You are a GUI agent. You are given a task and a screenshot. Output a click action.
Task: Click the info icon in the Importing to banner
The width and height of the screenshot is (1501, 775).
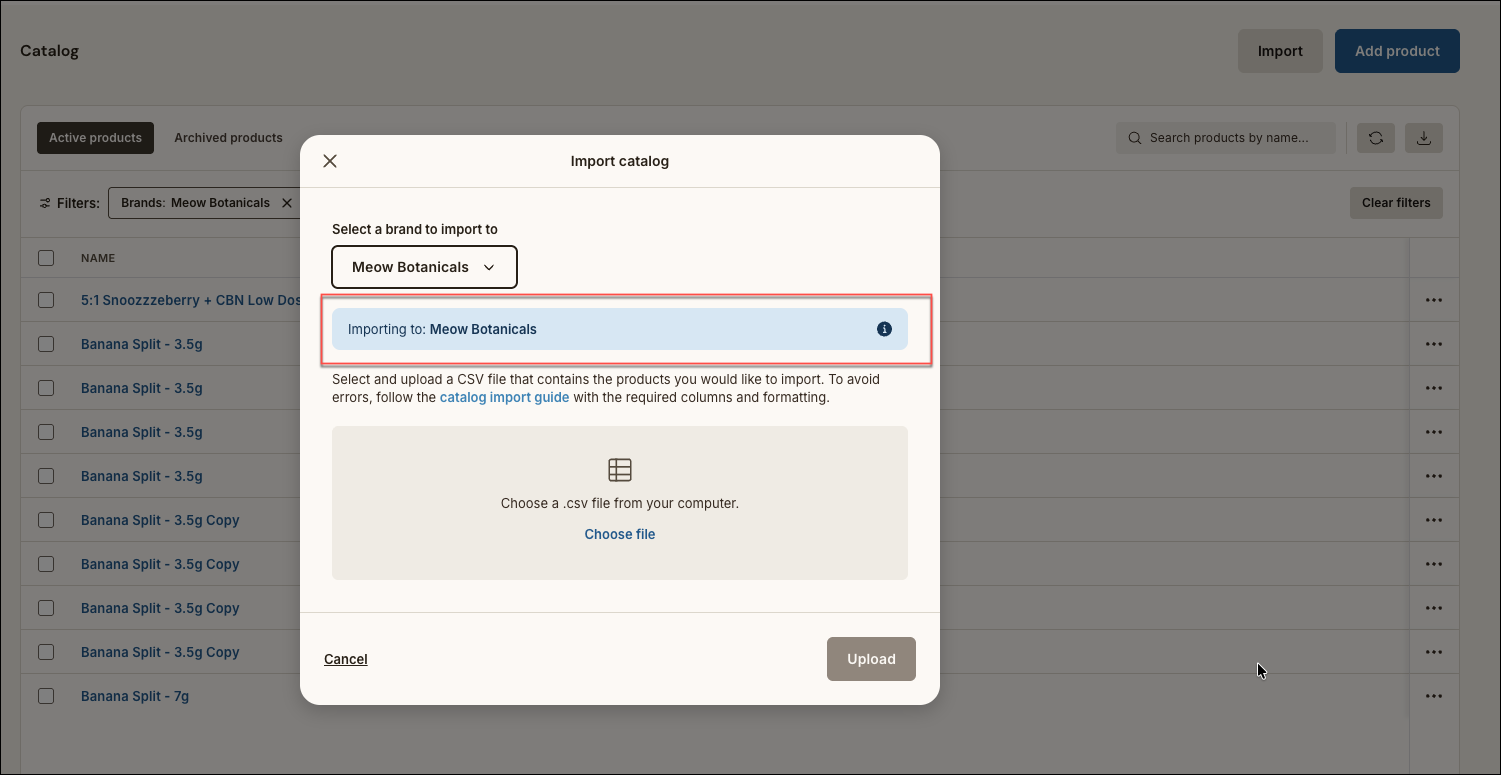coord(884,329)
